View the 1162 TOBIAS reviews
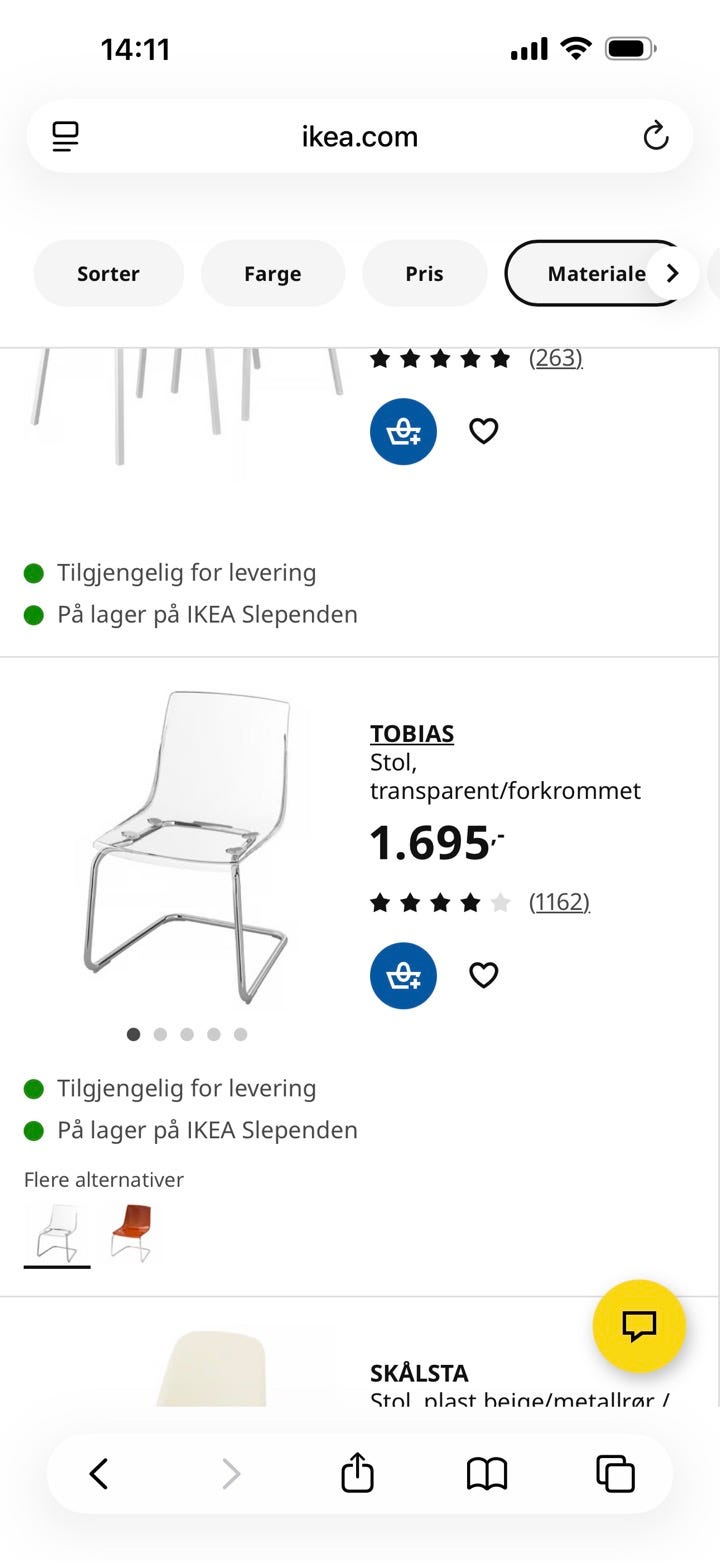720x1561 pixels. pos(559,902)
